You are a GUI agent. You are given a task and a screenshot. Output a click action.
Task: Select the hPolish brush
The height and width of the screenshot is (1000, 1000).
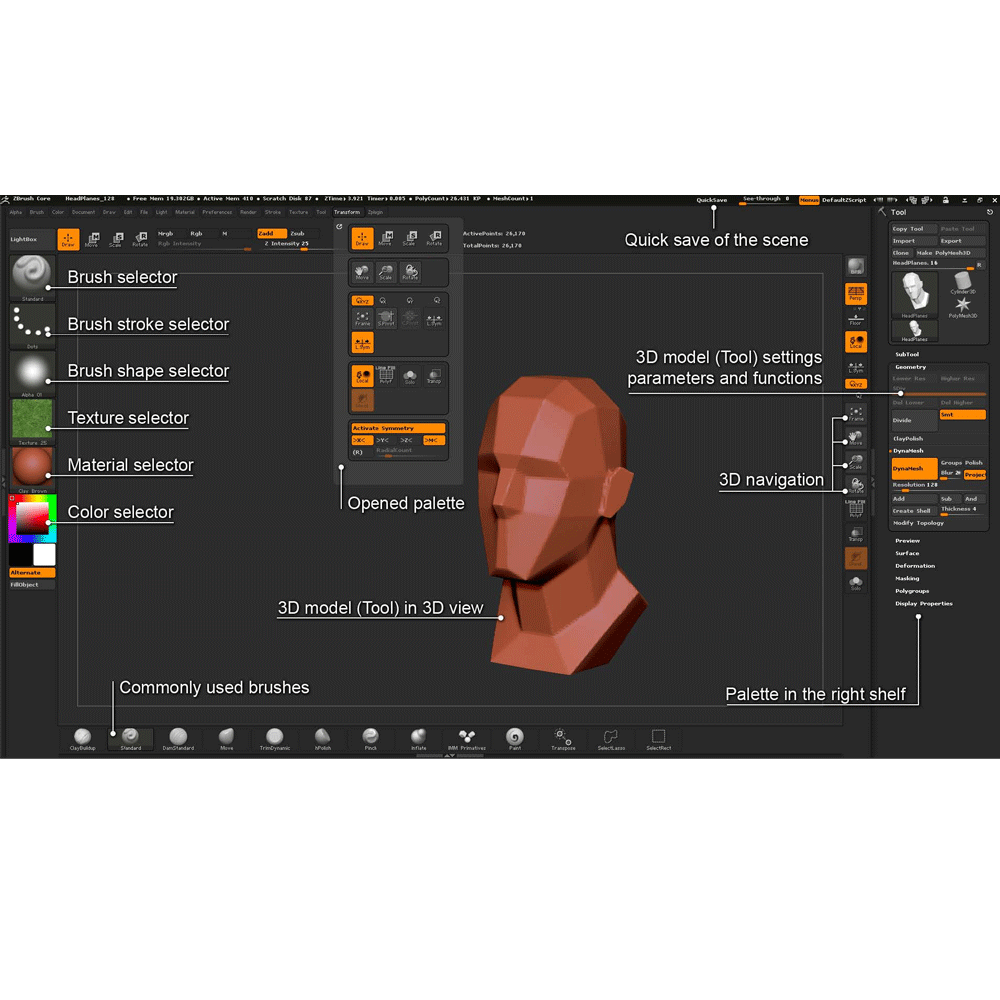point(323,739)
